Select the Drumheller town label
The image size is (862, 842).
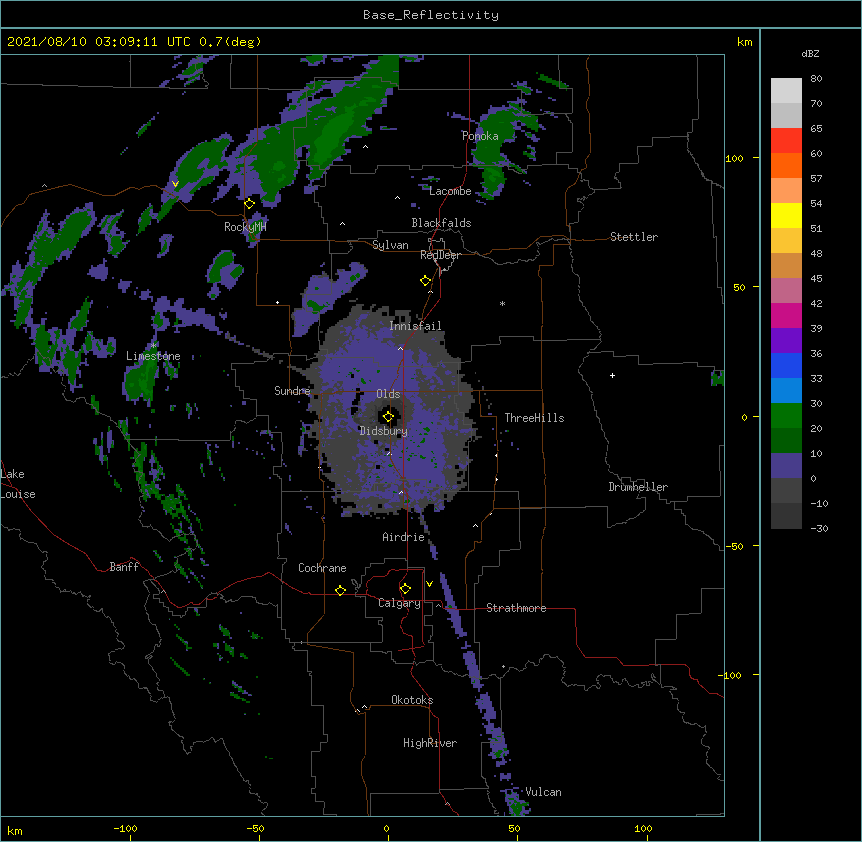point(638,487)
